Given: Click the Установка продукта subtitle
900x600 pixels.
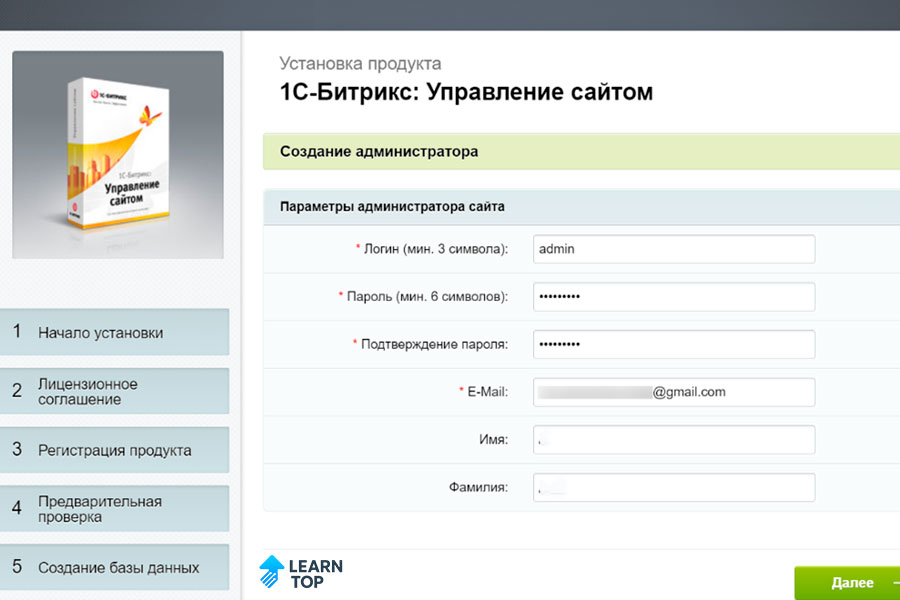Looking at the screenshot, I should tap(360, 63).
